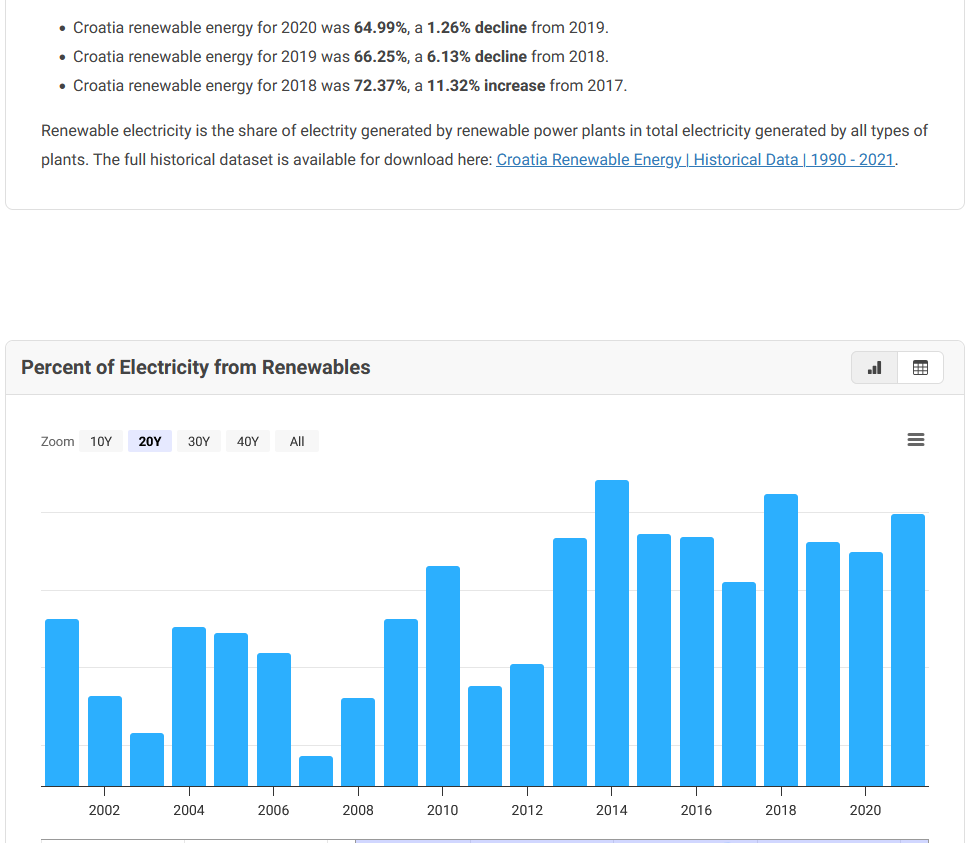The image size is (974, 843).
Task: Click the 2020 bar in chart
Action: (866, 669)
